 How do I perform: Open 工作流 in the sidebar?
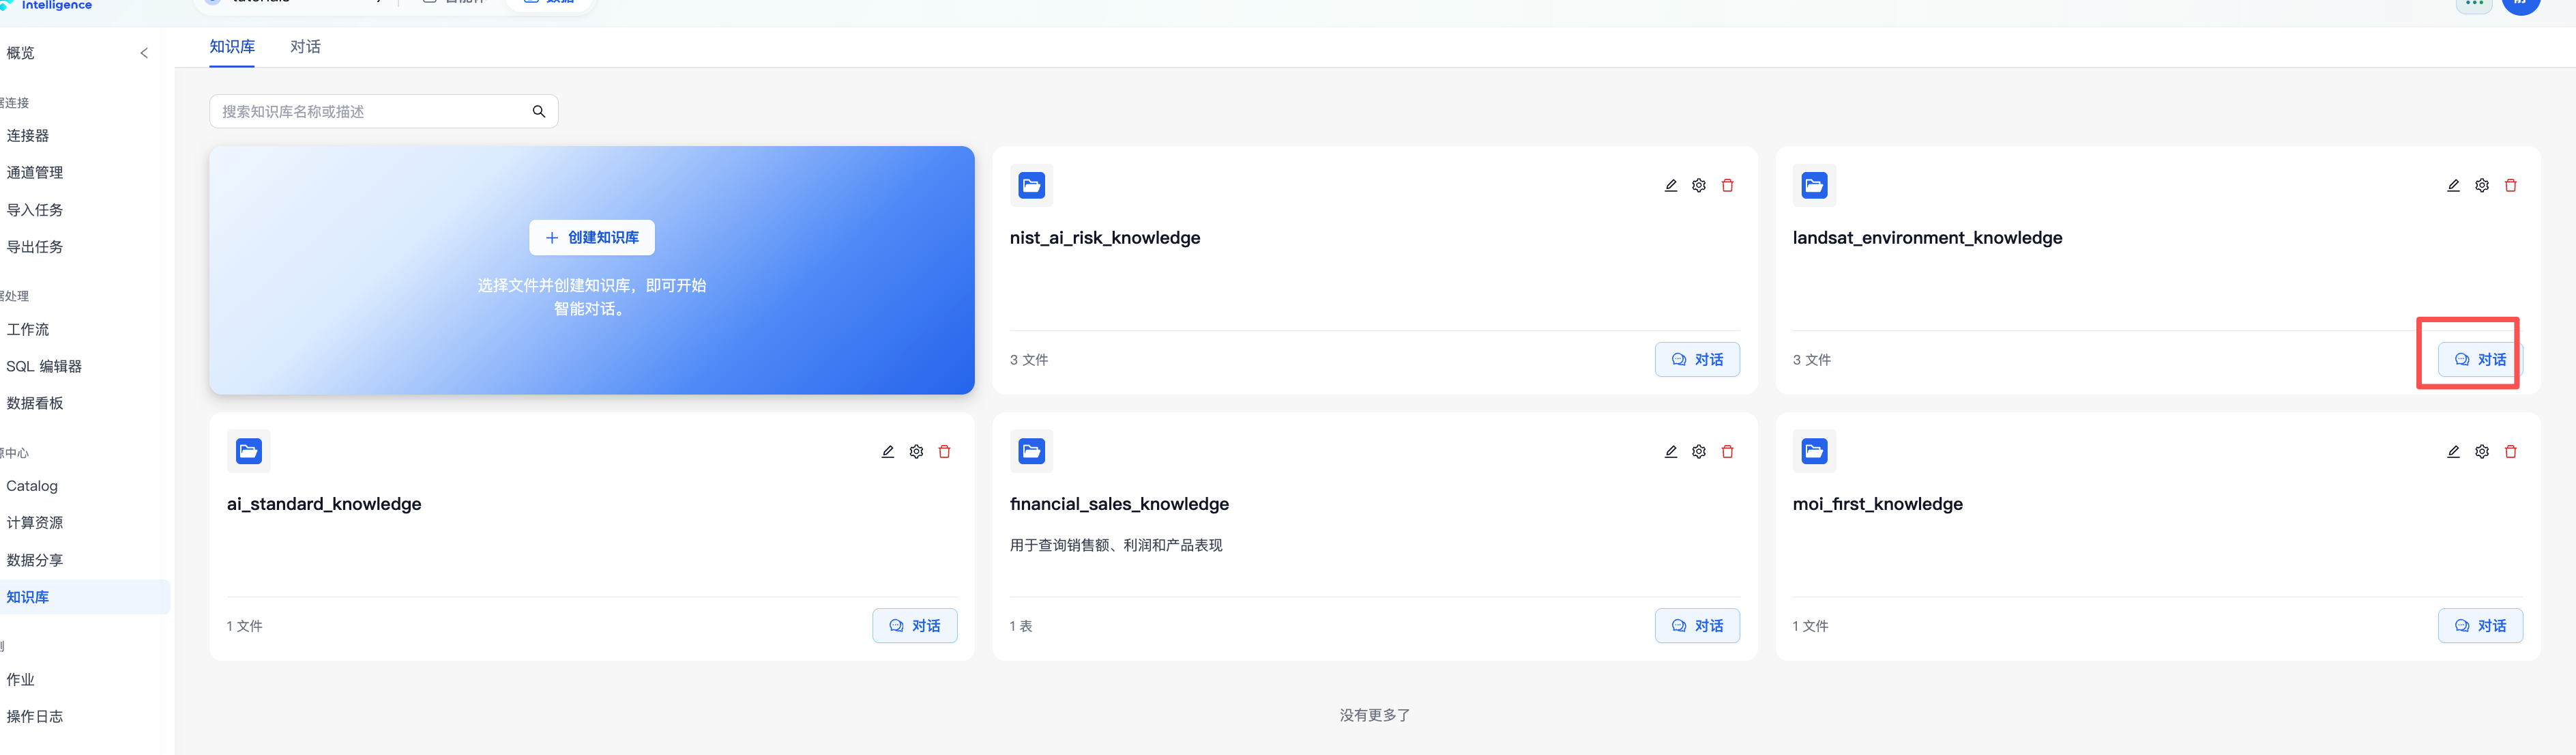27,330
